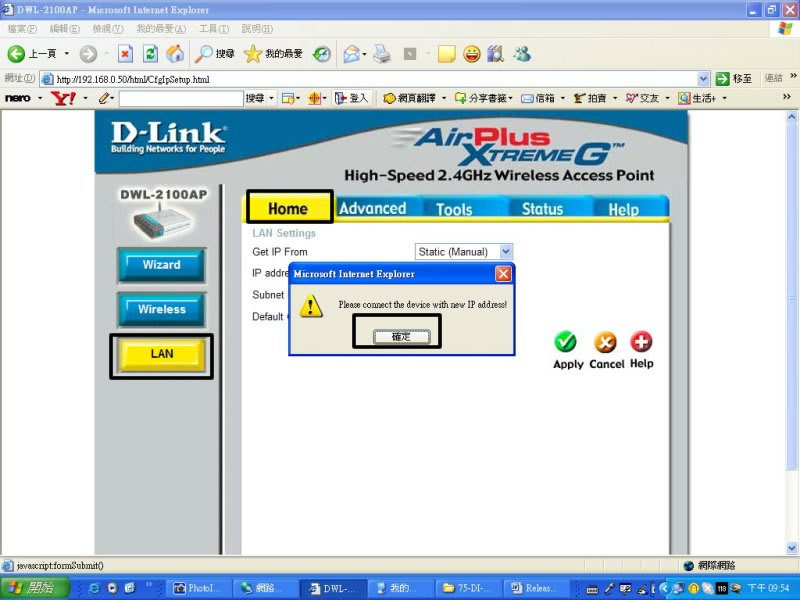Image resolution: width=800 pixels, height=600 pixels.
Task: Open page Help via red plus icon
Action: click(641, 342)
